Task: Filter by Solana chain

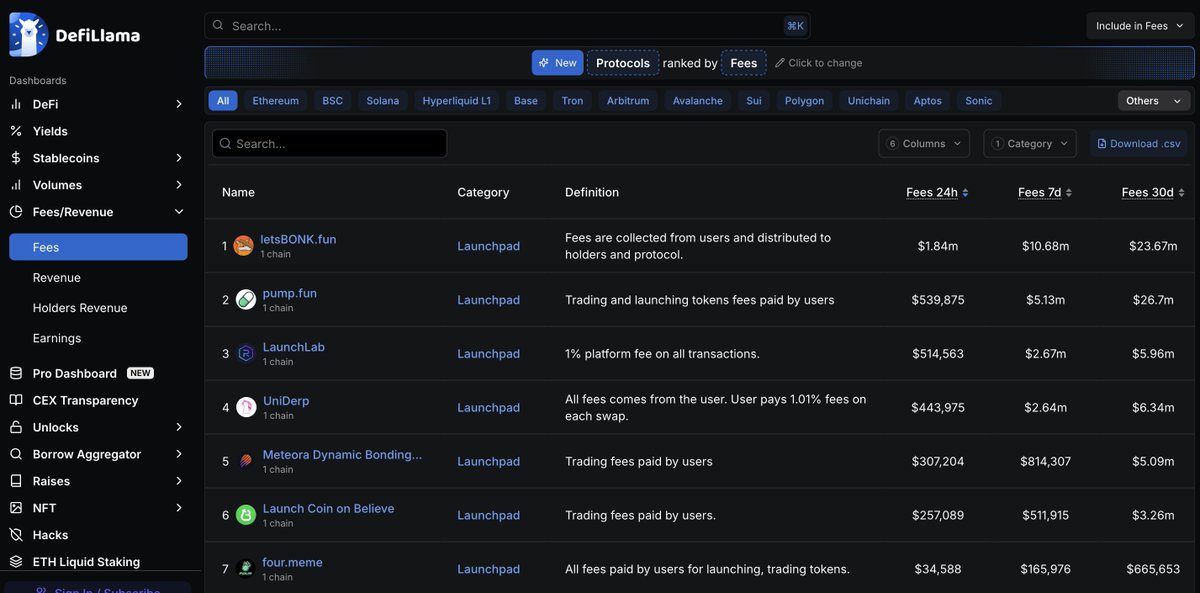Action: (x=383, y=101)
